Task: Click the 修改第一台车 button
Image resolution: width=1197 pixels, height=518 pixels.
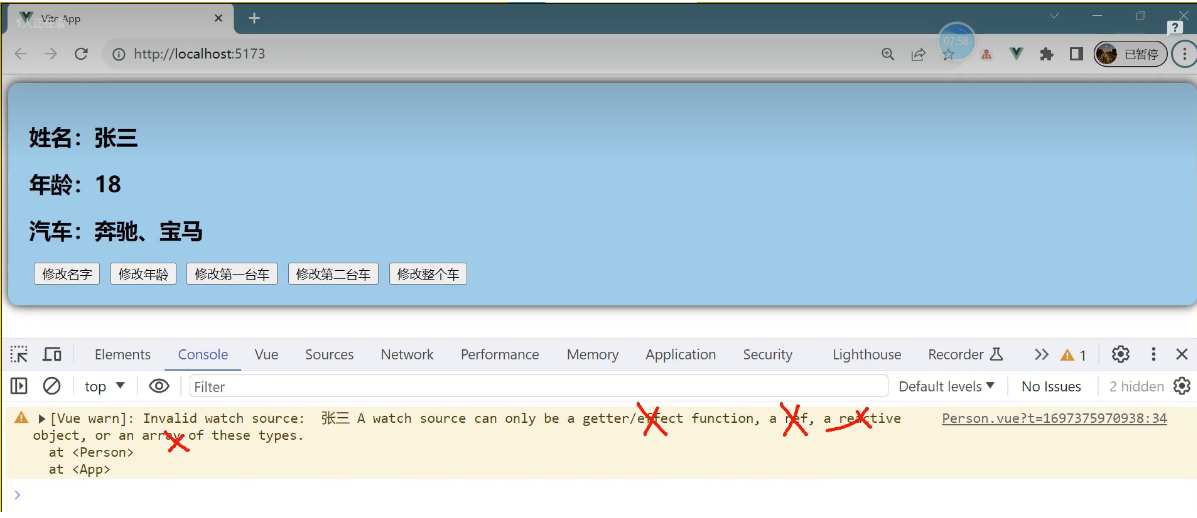Action: [x=232, y=274]
